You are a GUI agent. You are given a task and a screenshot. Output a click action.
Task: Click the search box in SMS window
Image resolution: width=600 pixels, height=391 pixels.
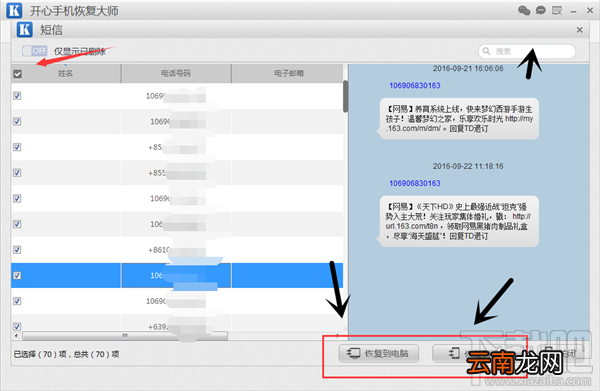(527, 51)
